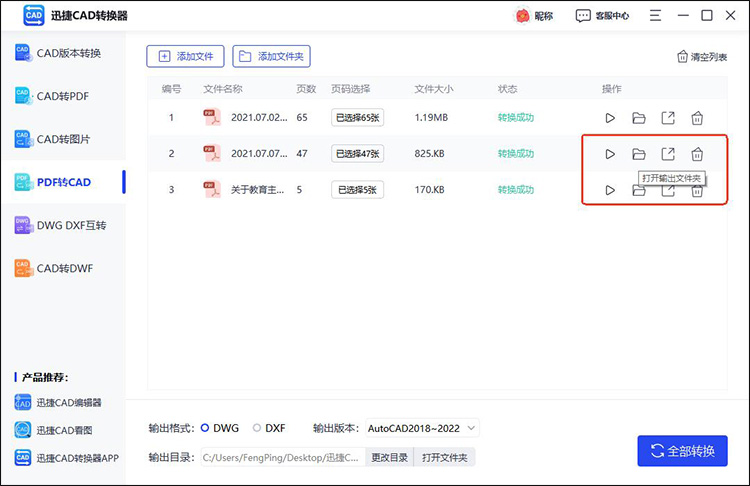Screen dimensions: 750x486
Task: Click the 状态 column header
Action: [507, 89]
